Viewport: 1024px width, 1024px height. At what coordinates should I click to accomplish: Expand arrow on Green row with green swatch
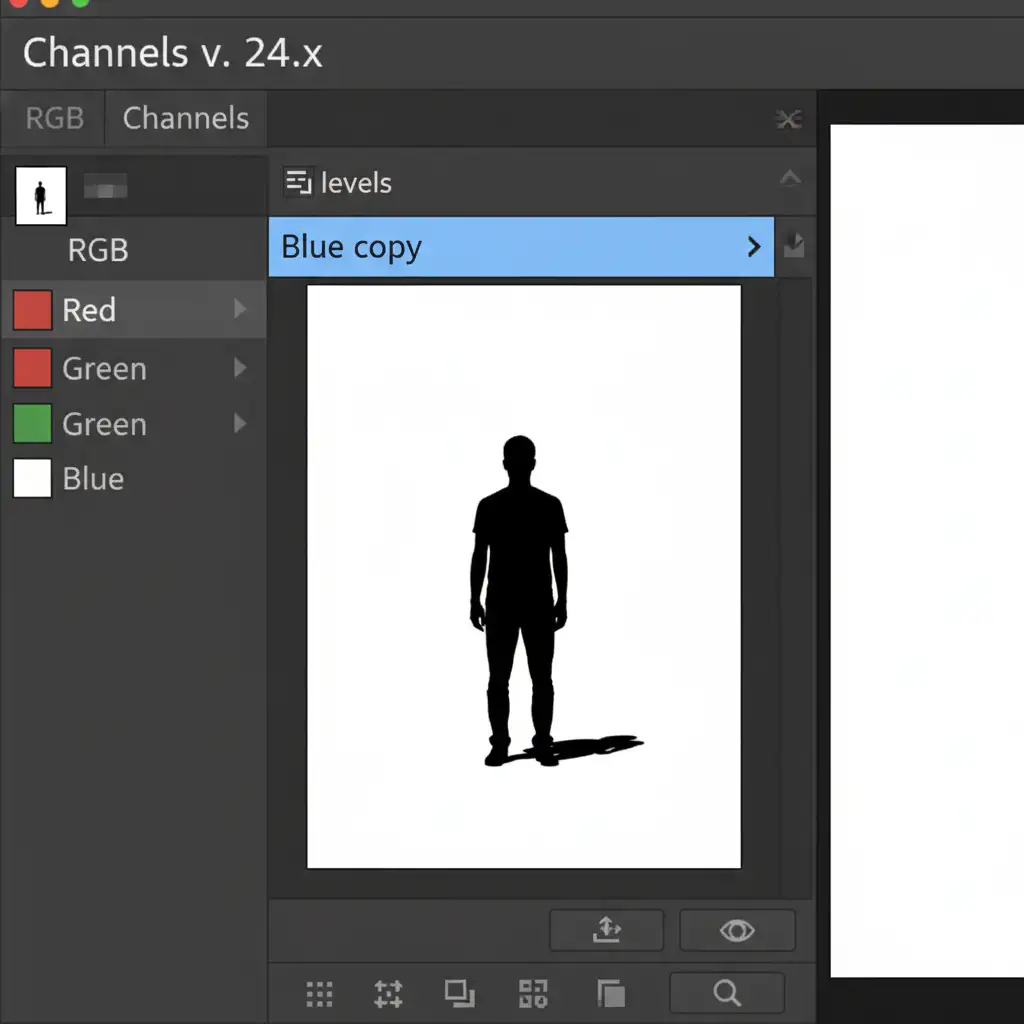[x=240, y=424]
